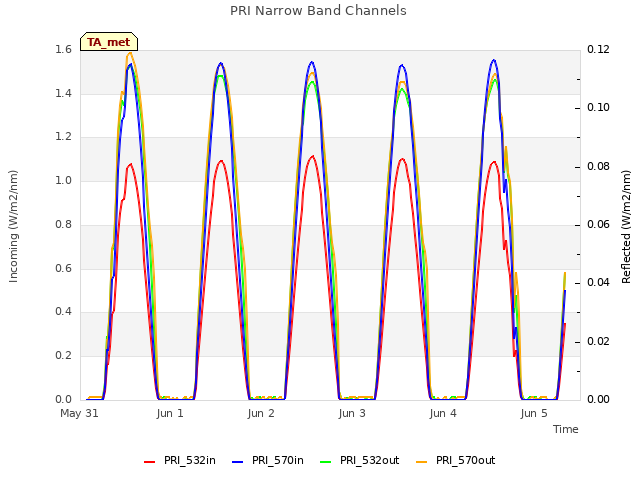Click the green PRI_532out legend swatch
Image resolution: width=640 pixels, height=480 pixels.
click(x=326, y=462)
